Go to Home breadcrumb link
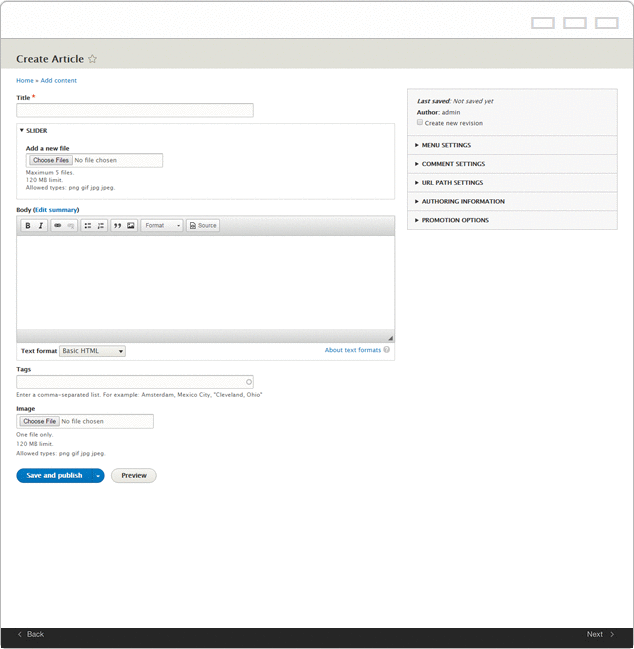This screenshot has height=649, width=634. point(25,80)
